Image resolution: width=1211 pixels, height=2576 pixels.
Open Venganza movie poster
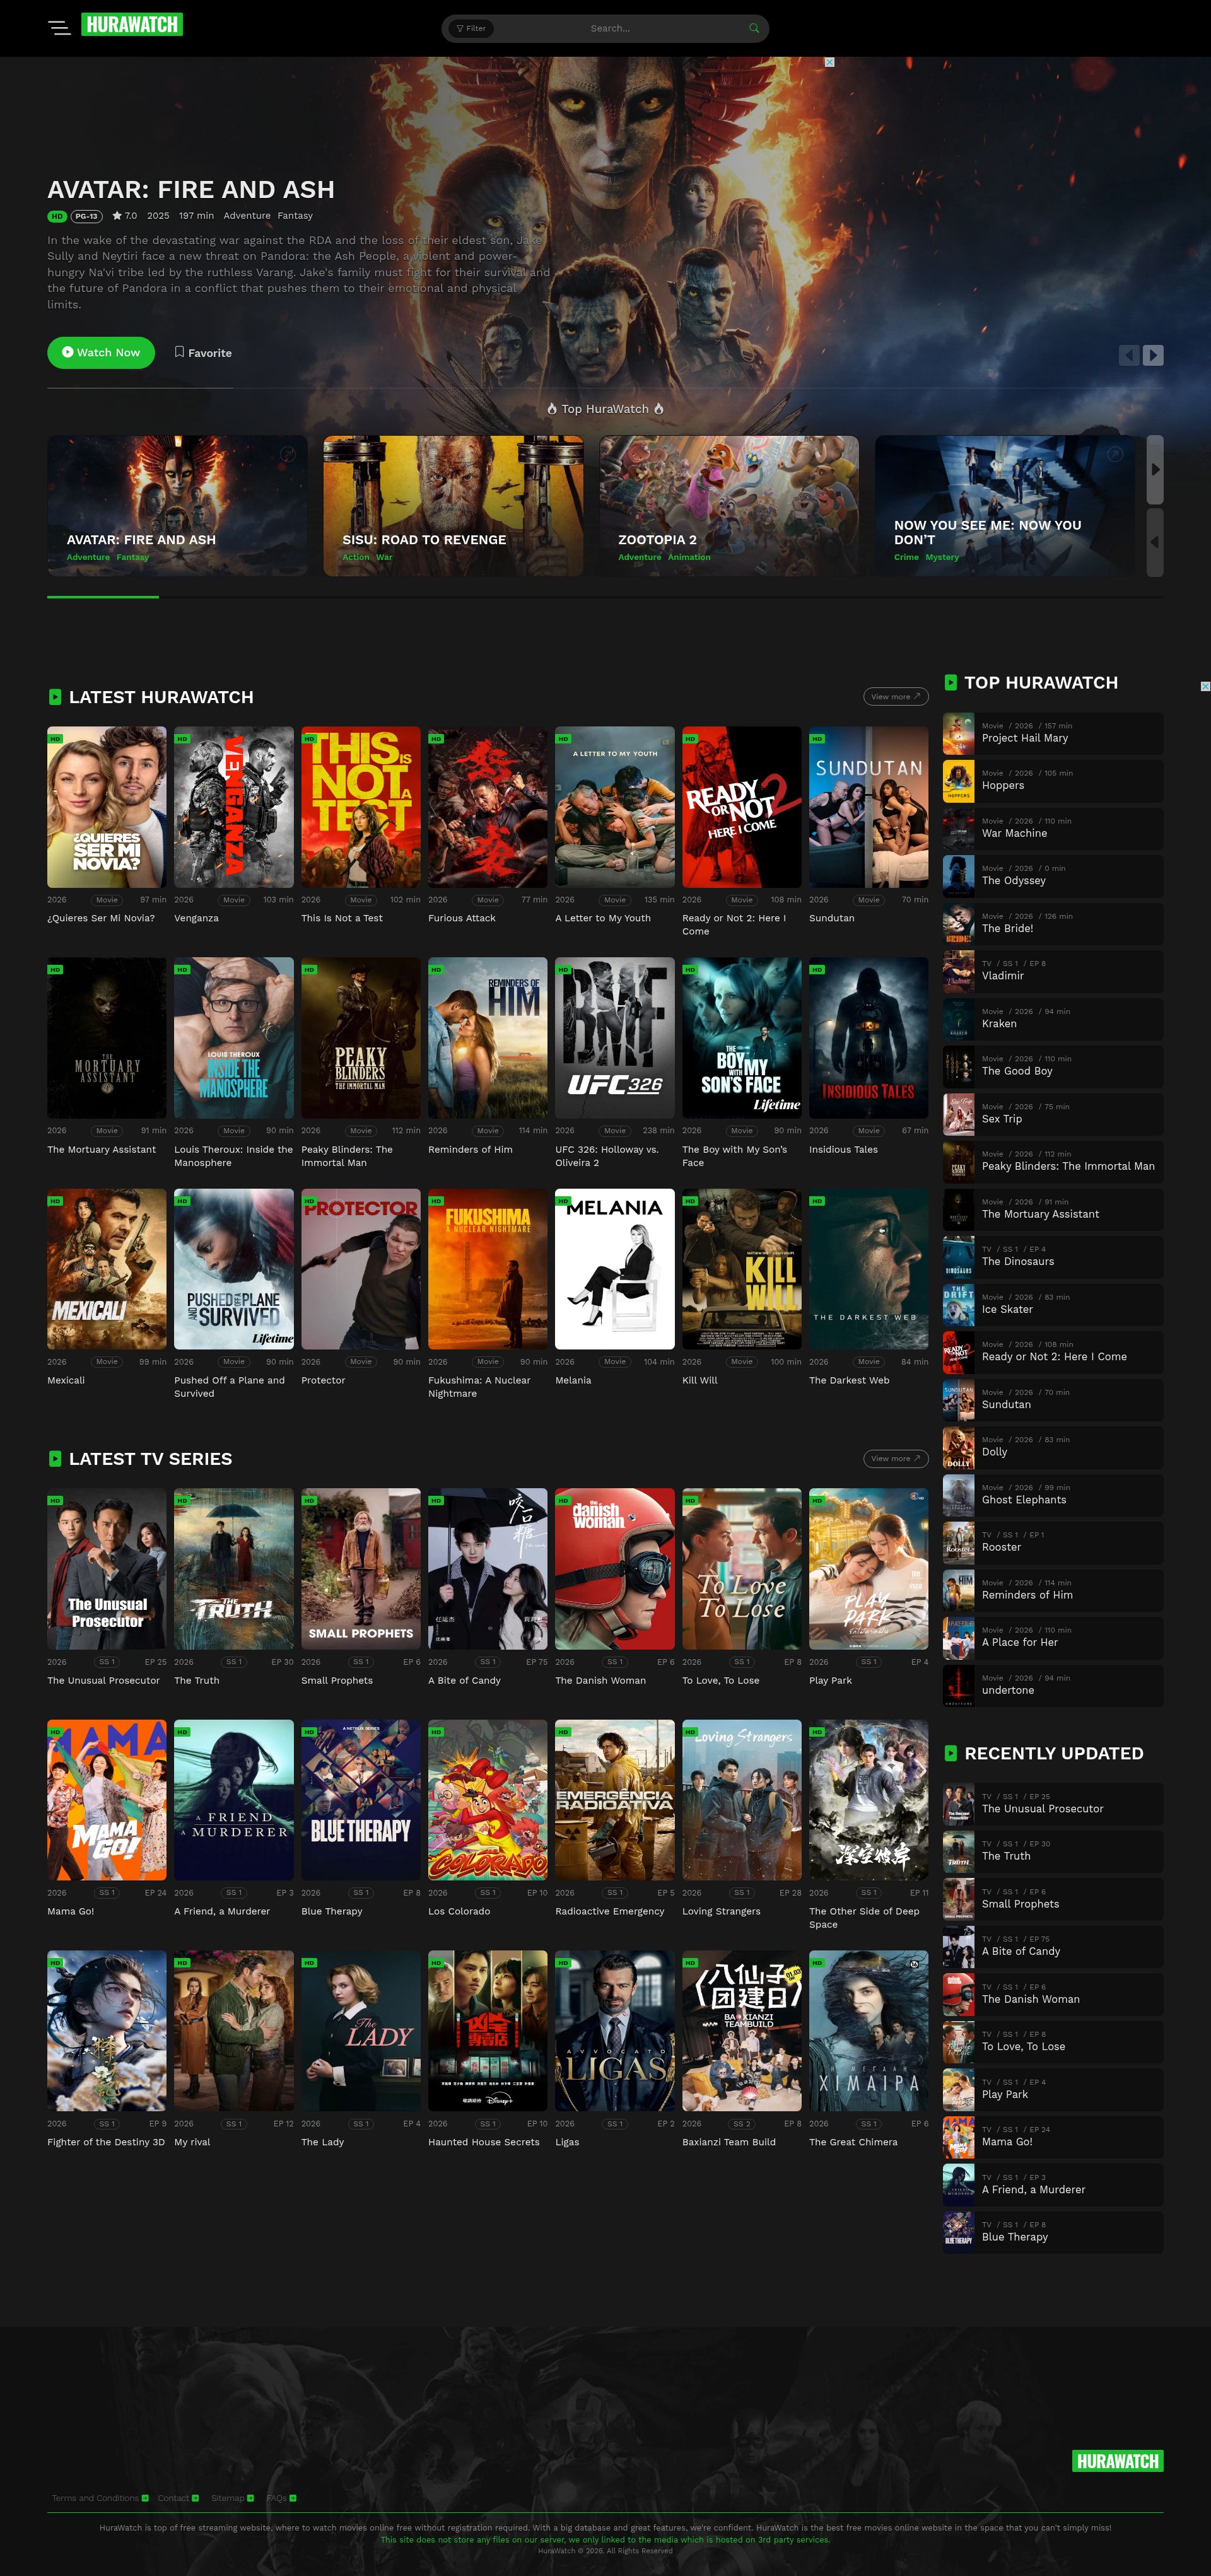pos(234,807)
